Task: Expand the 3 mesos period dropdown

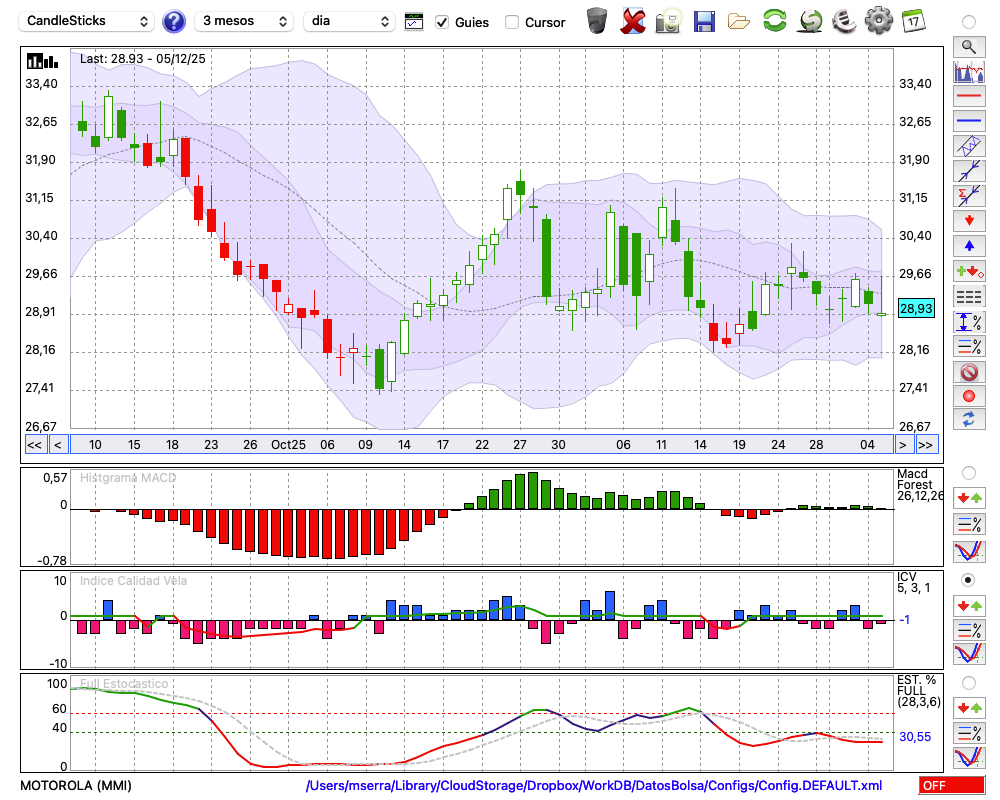Action: coord(244,21)
